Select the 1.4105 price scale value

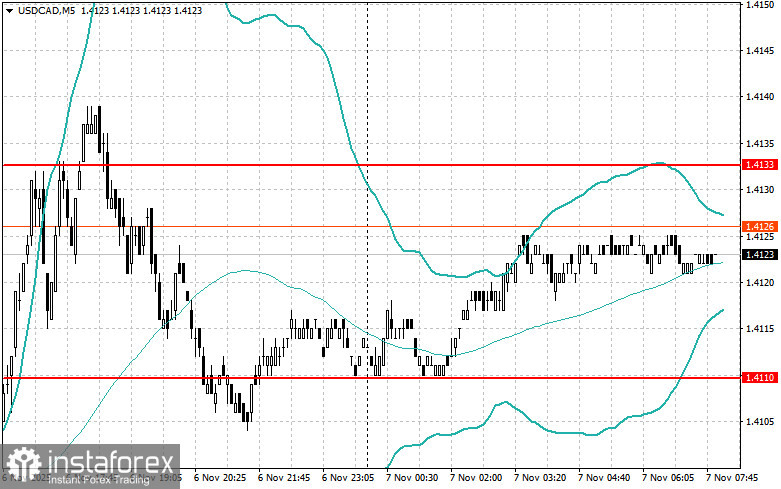click(x=760, y=422)
